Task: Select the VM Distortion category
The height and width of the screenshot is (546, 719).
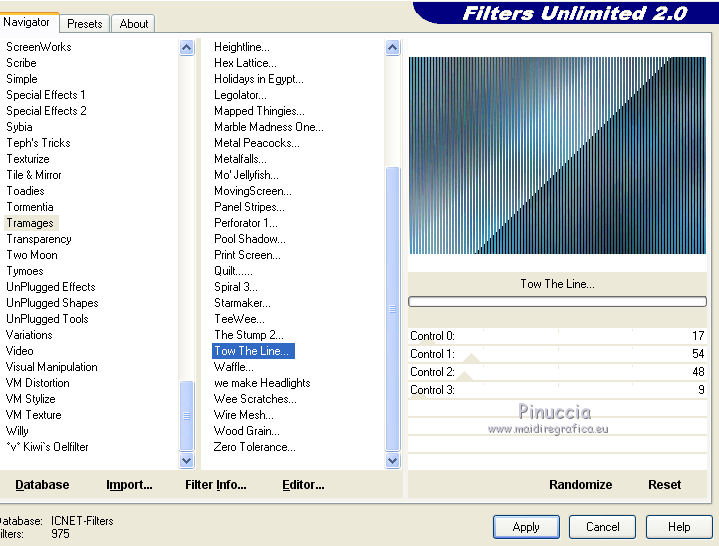Action: pyautogui.click(x=38, y=383)
